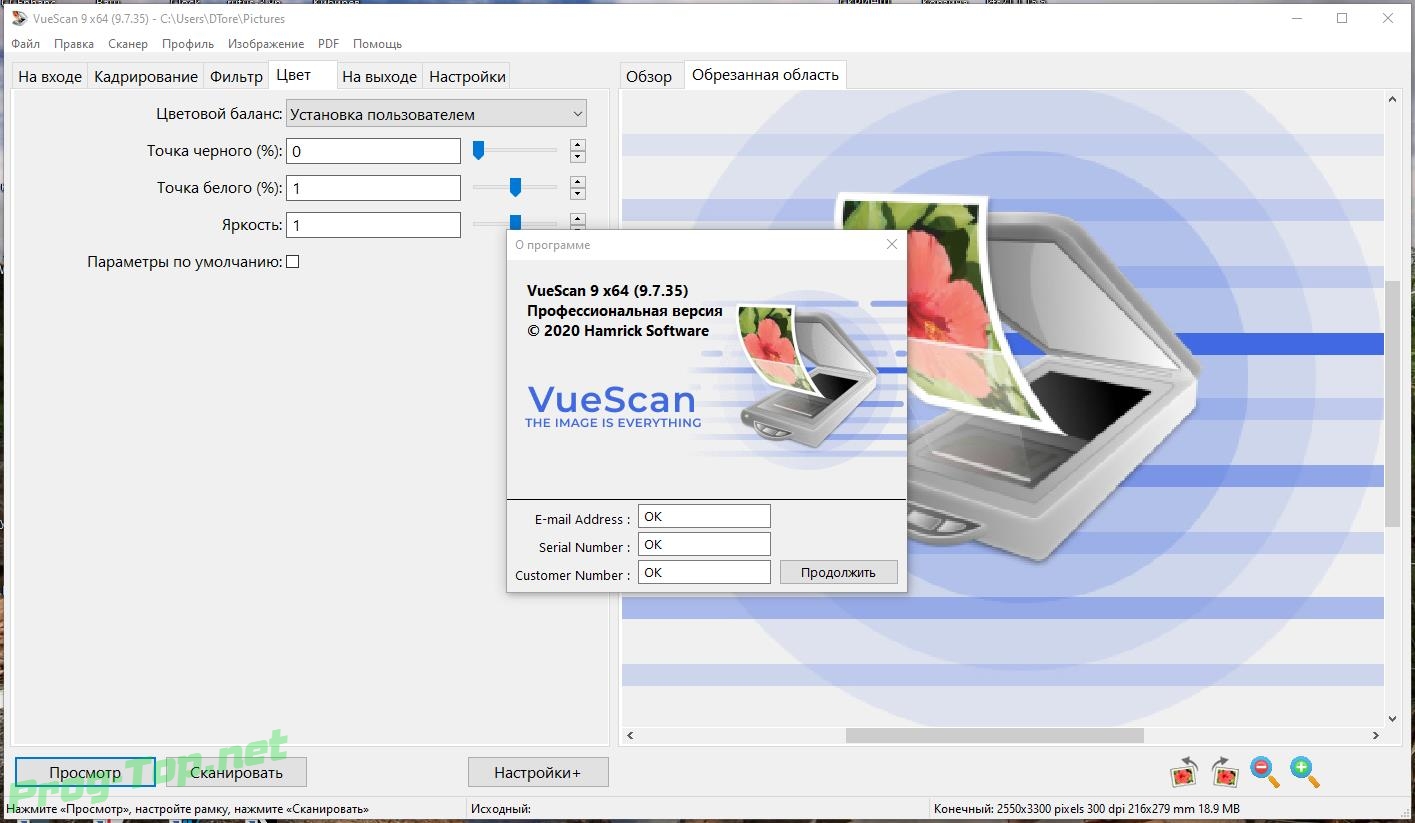The height and width of the screenshot is (823, 1415).
Task: Adjust the Точка белого slider handle
Action: click(515, 187)
